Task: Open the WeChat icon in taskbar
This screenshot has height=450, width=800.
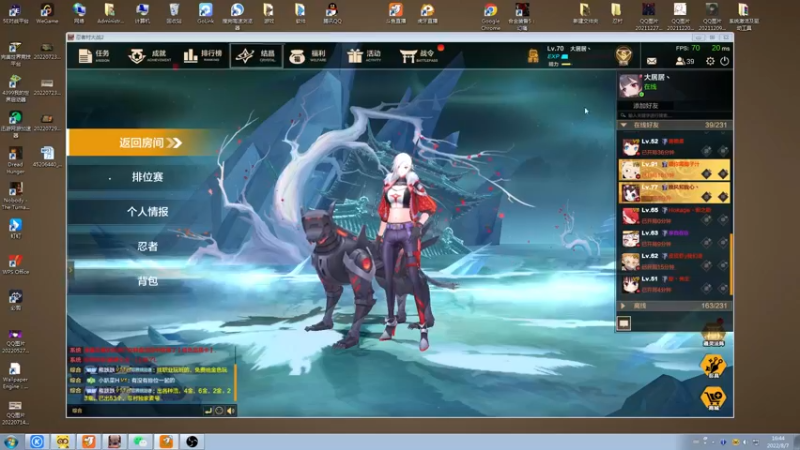Action: (x=140, y=442)
